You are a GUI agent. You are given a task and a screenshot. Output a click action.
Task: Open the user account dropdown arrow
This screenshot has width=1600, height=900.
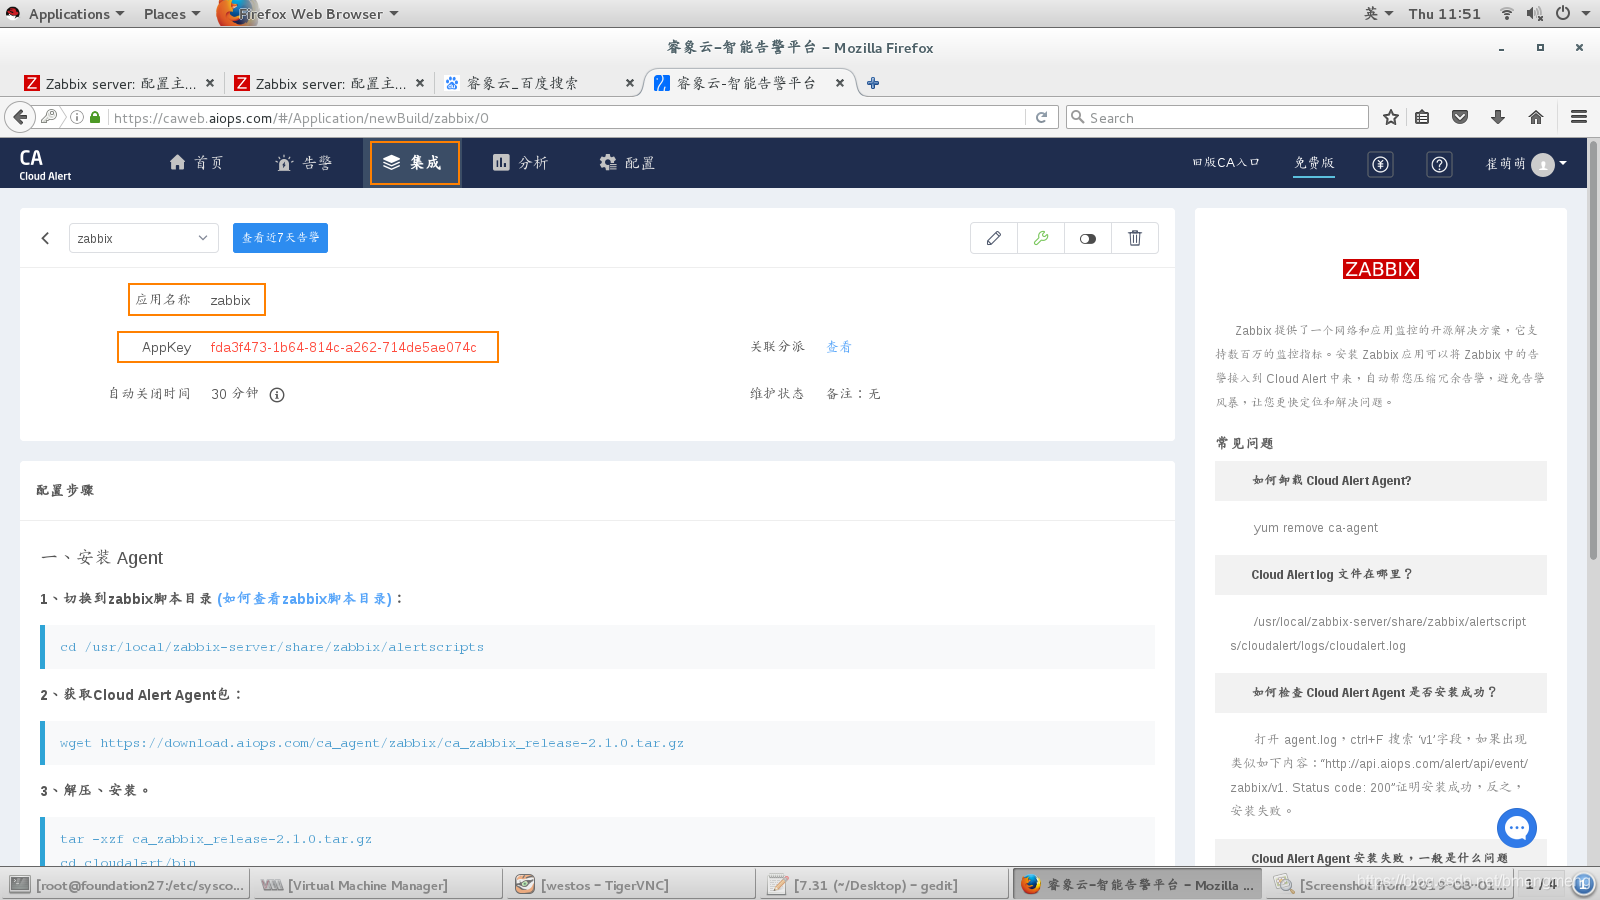pos(1563,163)
